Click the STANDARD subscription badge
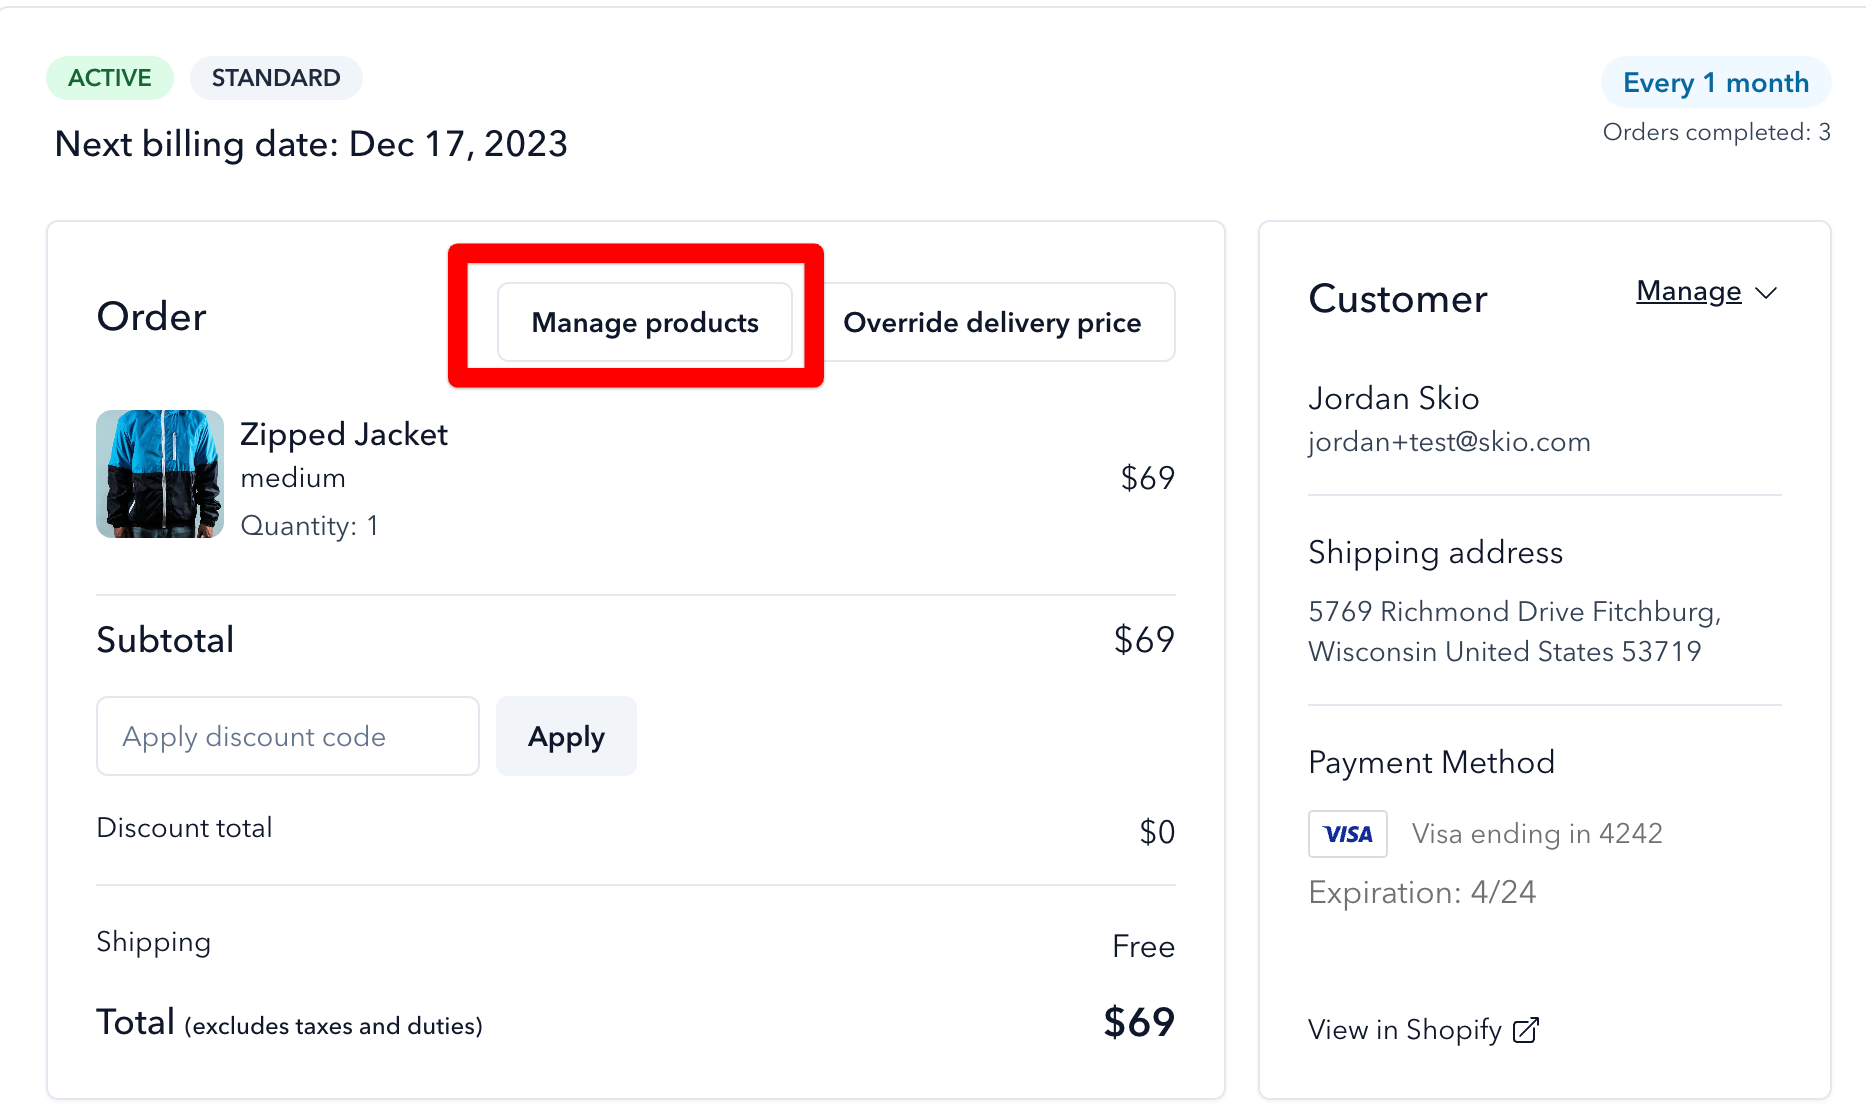 [x=276, y=78]
